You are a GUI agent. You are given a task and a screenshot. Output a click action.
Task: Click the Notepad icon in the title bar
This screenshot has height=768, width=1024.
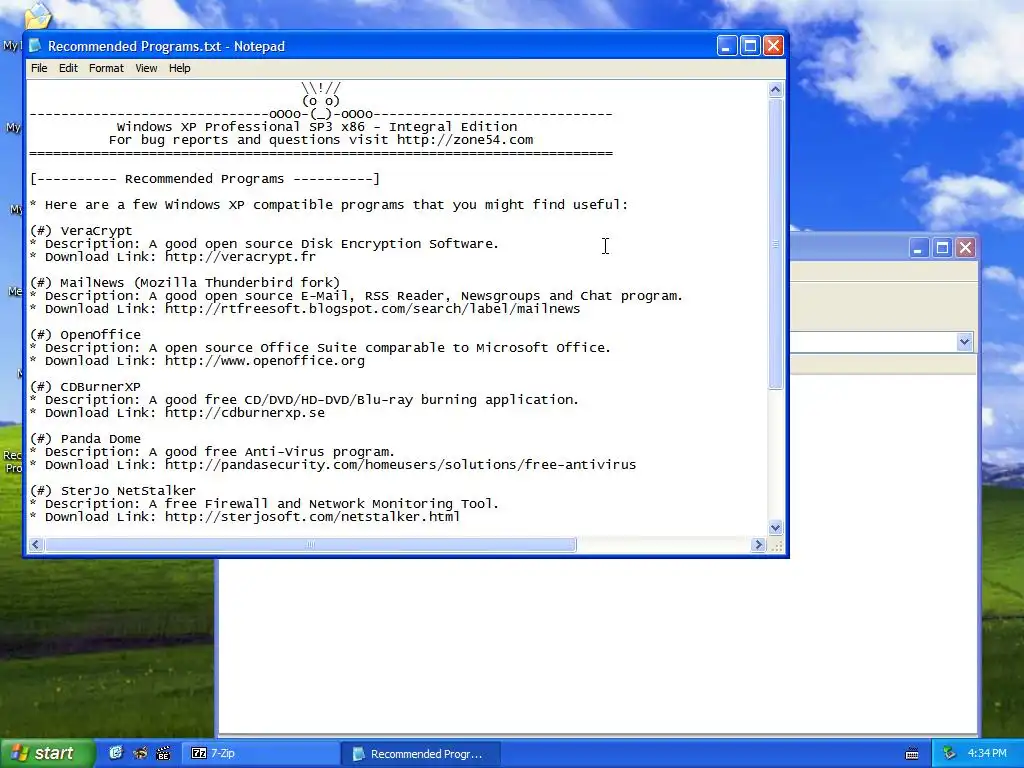tap(35, 46)
